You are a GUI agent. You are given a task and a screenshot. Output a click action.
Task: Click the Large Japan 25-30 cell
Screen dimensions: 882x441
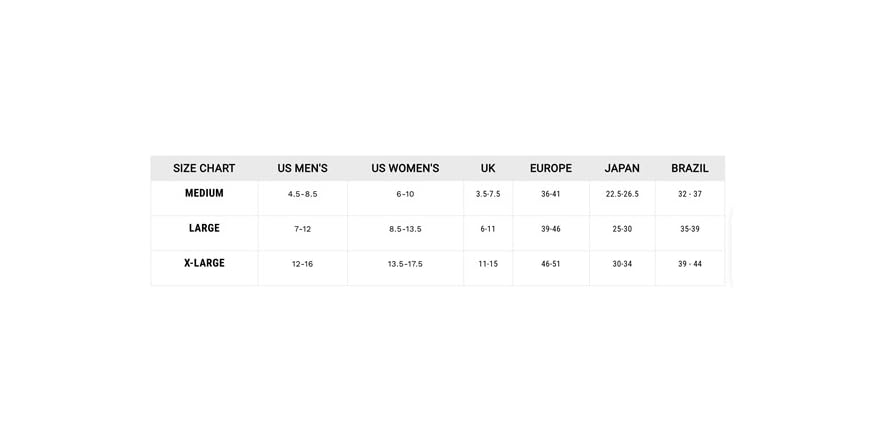coord(622,229)
